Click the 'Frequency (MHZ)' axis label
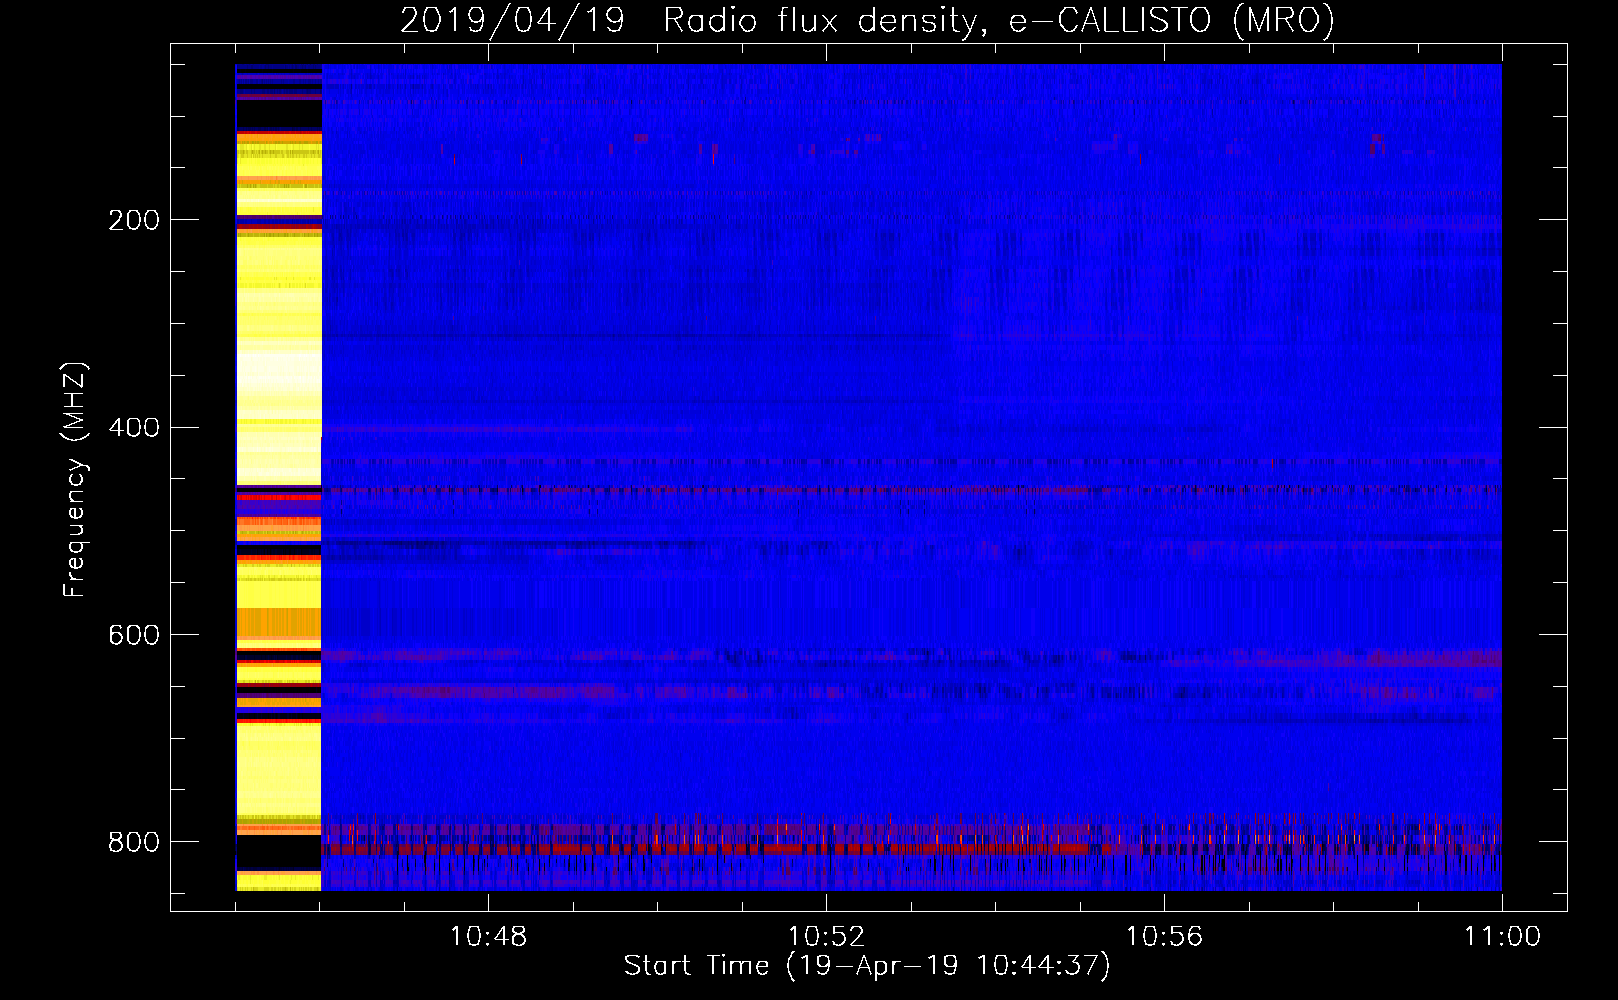The height and width of the screenshot is (1000, 1618). [75, 480]
